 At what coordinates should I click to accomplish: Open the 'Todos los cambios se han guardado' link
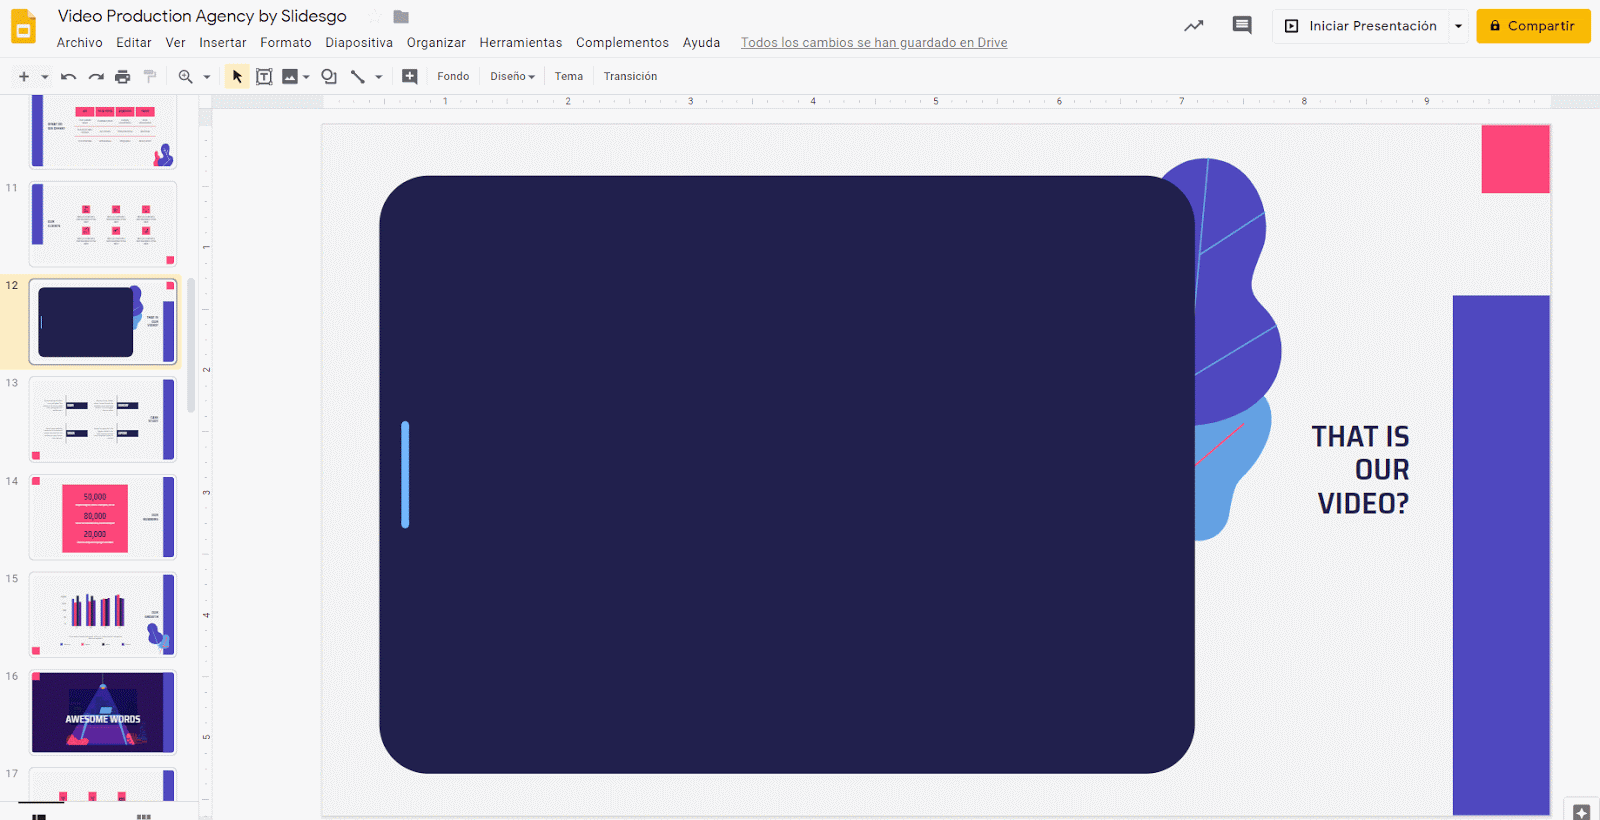coord(874,43)
